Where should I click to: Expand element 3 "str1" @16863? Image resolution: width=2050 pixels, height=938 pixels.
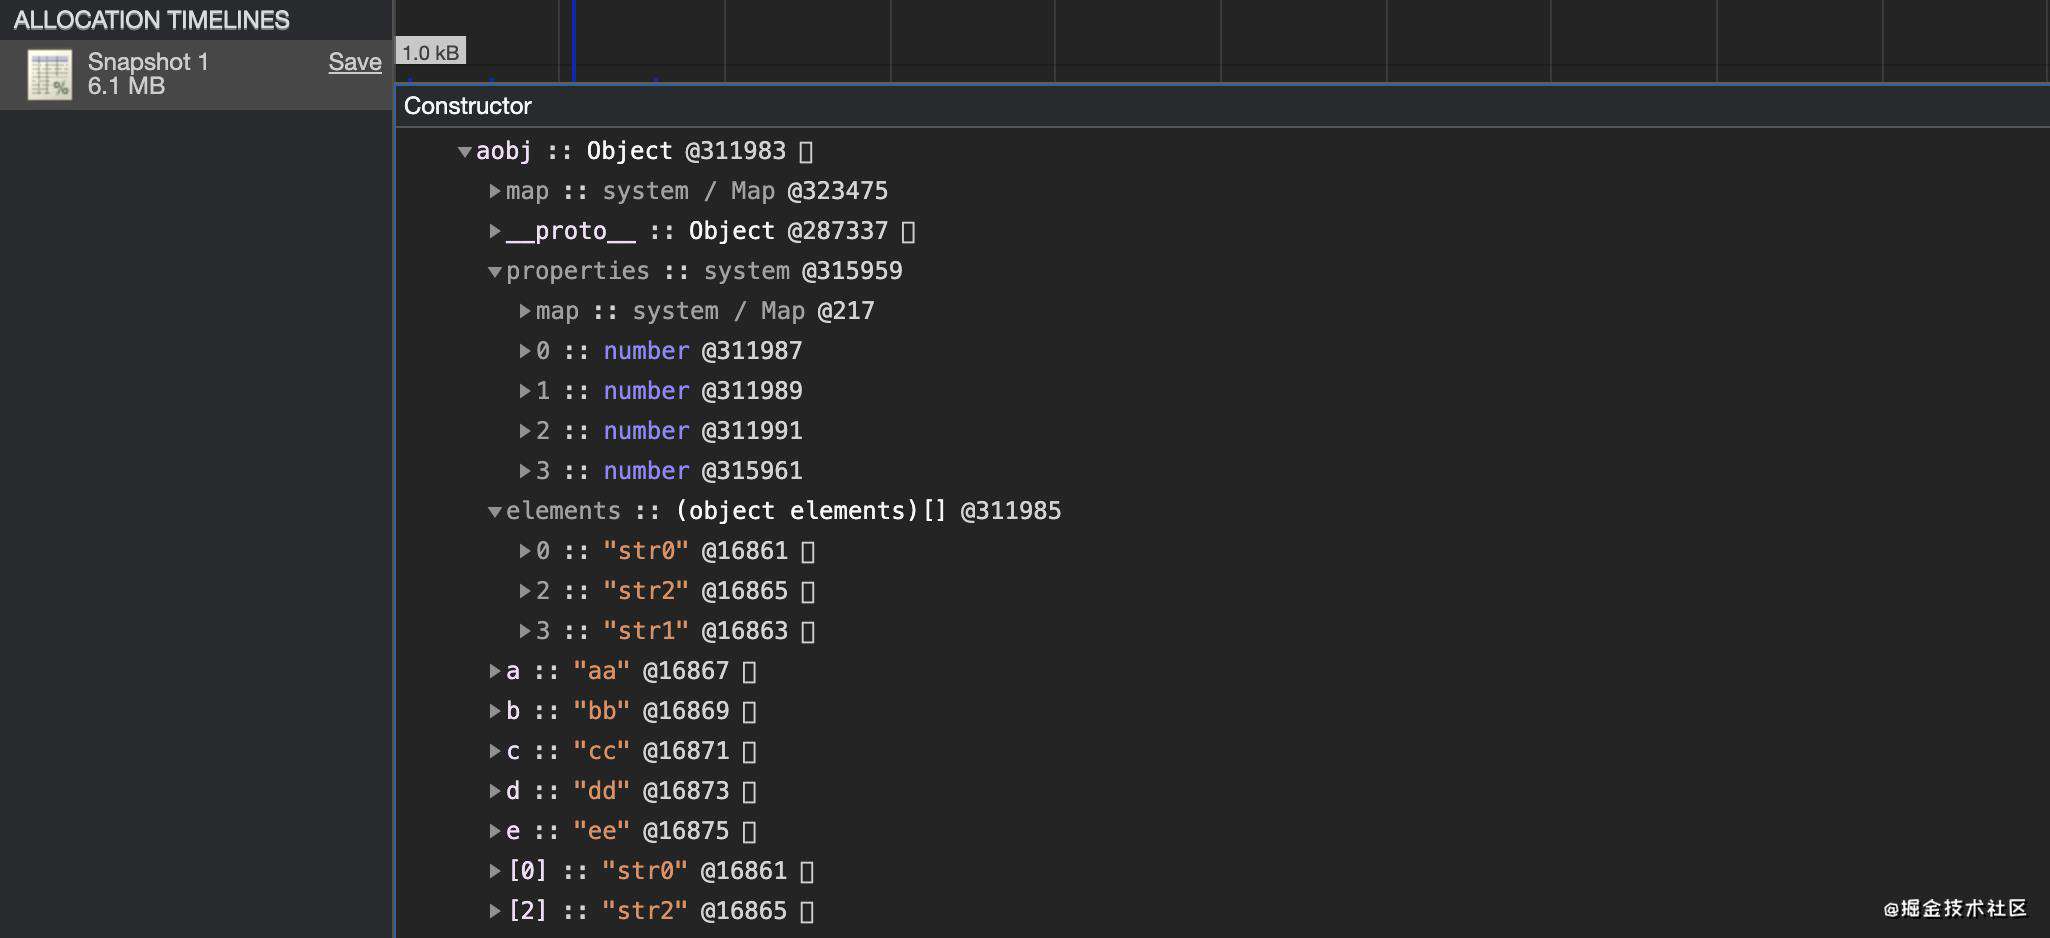(525, 631)
